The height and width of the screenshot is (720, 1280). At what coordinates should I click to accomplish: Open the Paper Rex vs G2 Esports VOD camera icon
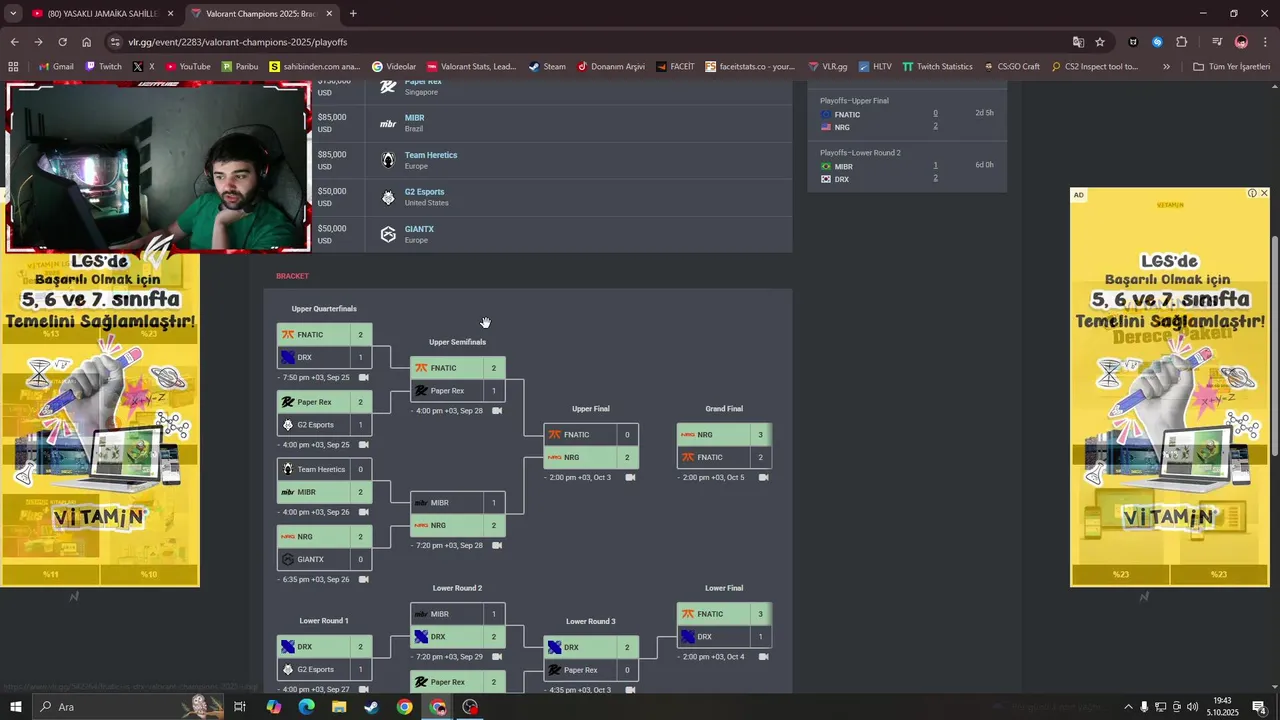click(x=364, y=445)
